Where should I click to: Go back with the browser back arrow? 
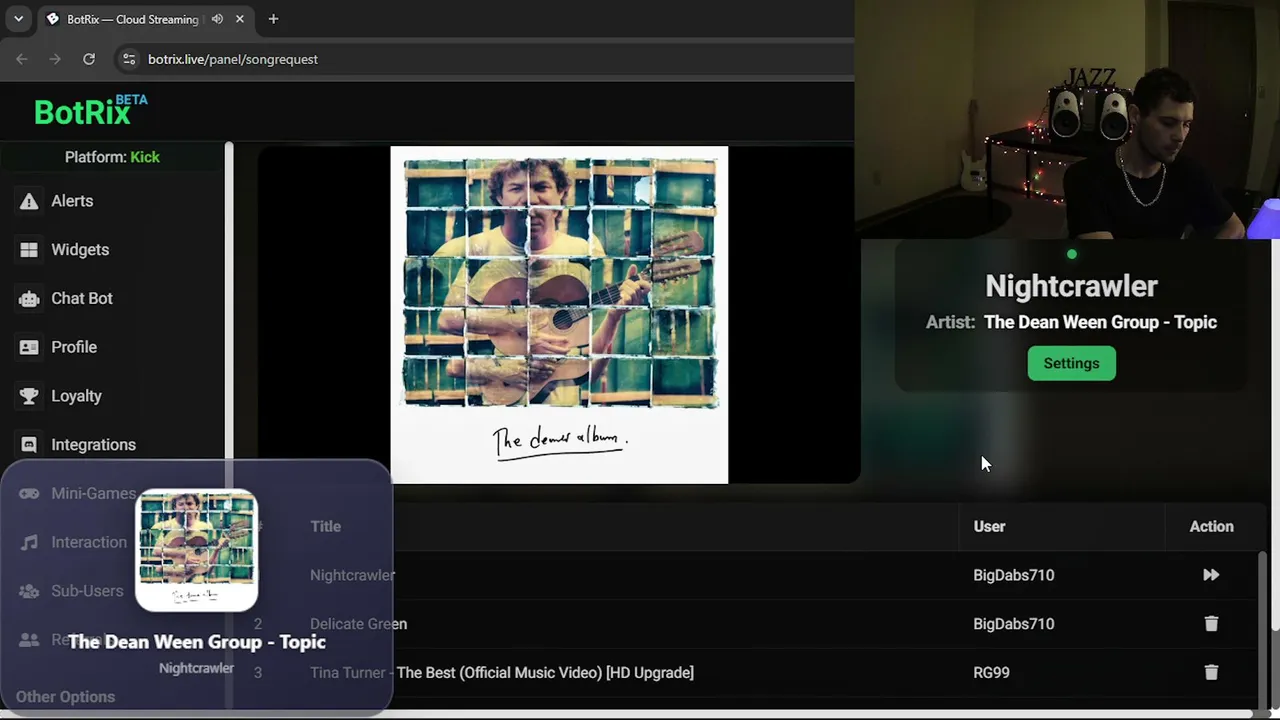click(x=22, y=59)
